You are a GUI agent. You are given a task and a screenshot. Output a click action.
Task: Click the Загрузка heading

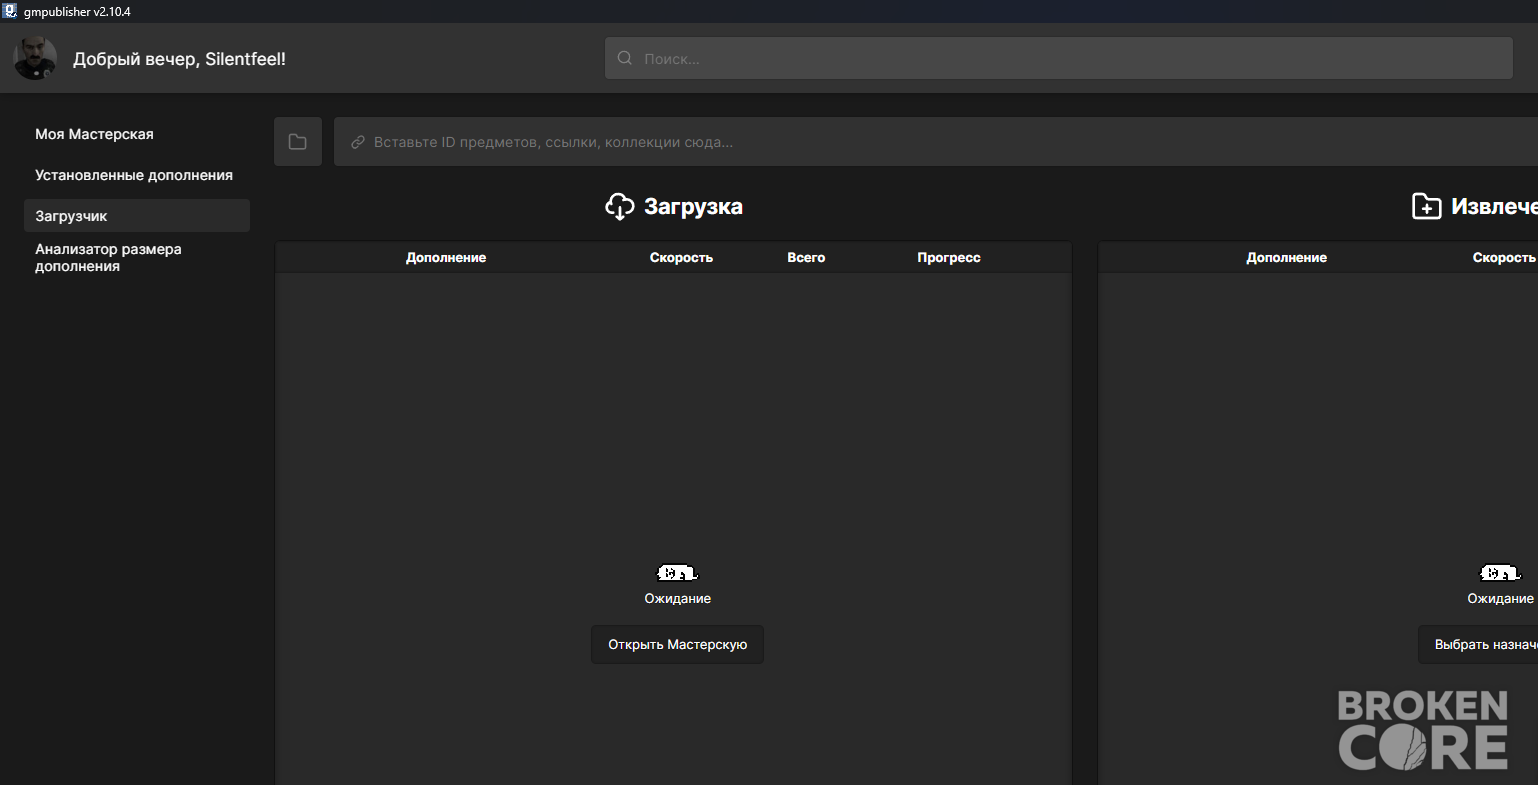[x=693, y=207]
